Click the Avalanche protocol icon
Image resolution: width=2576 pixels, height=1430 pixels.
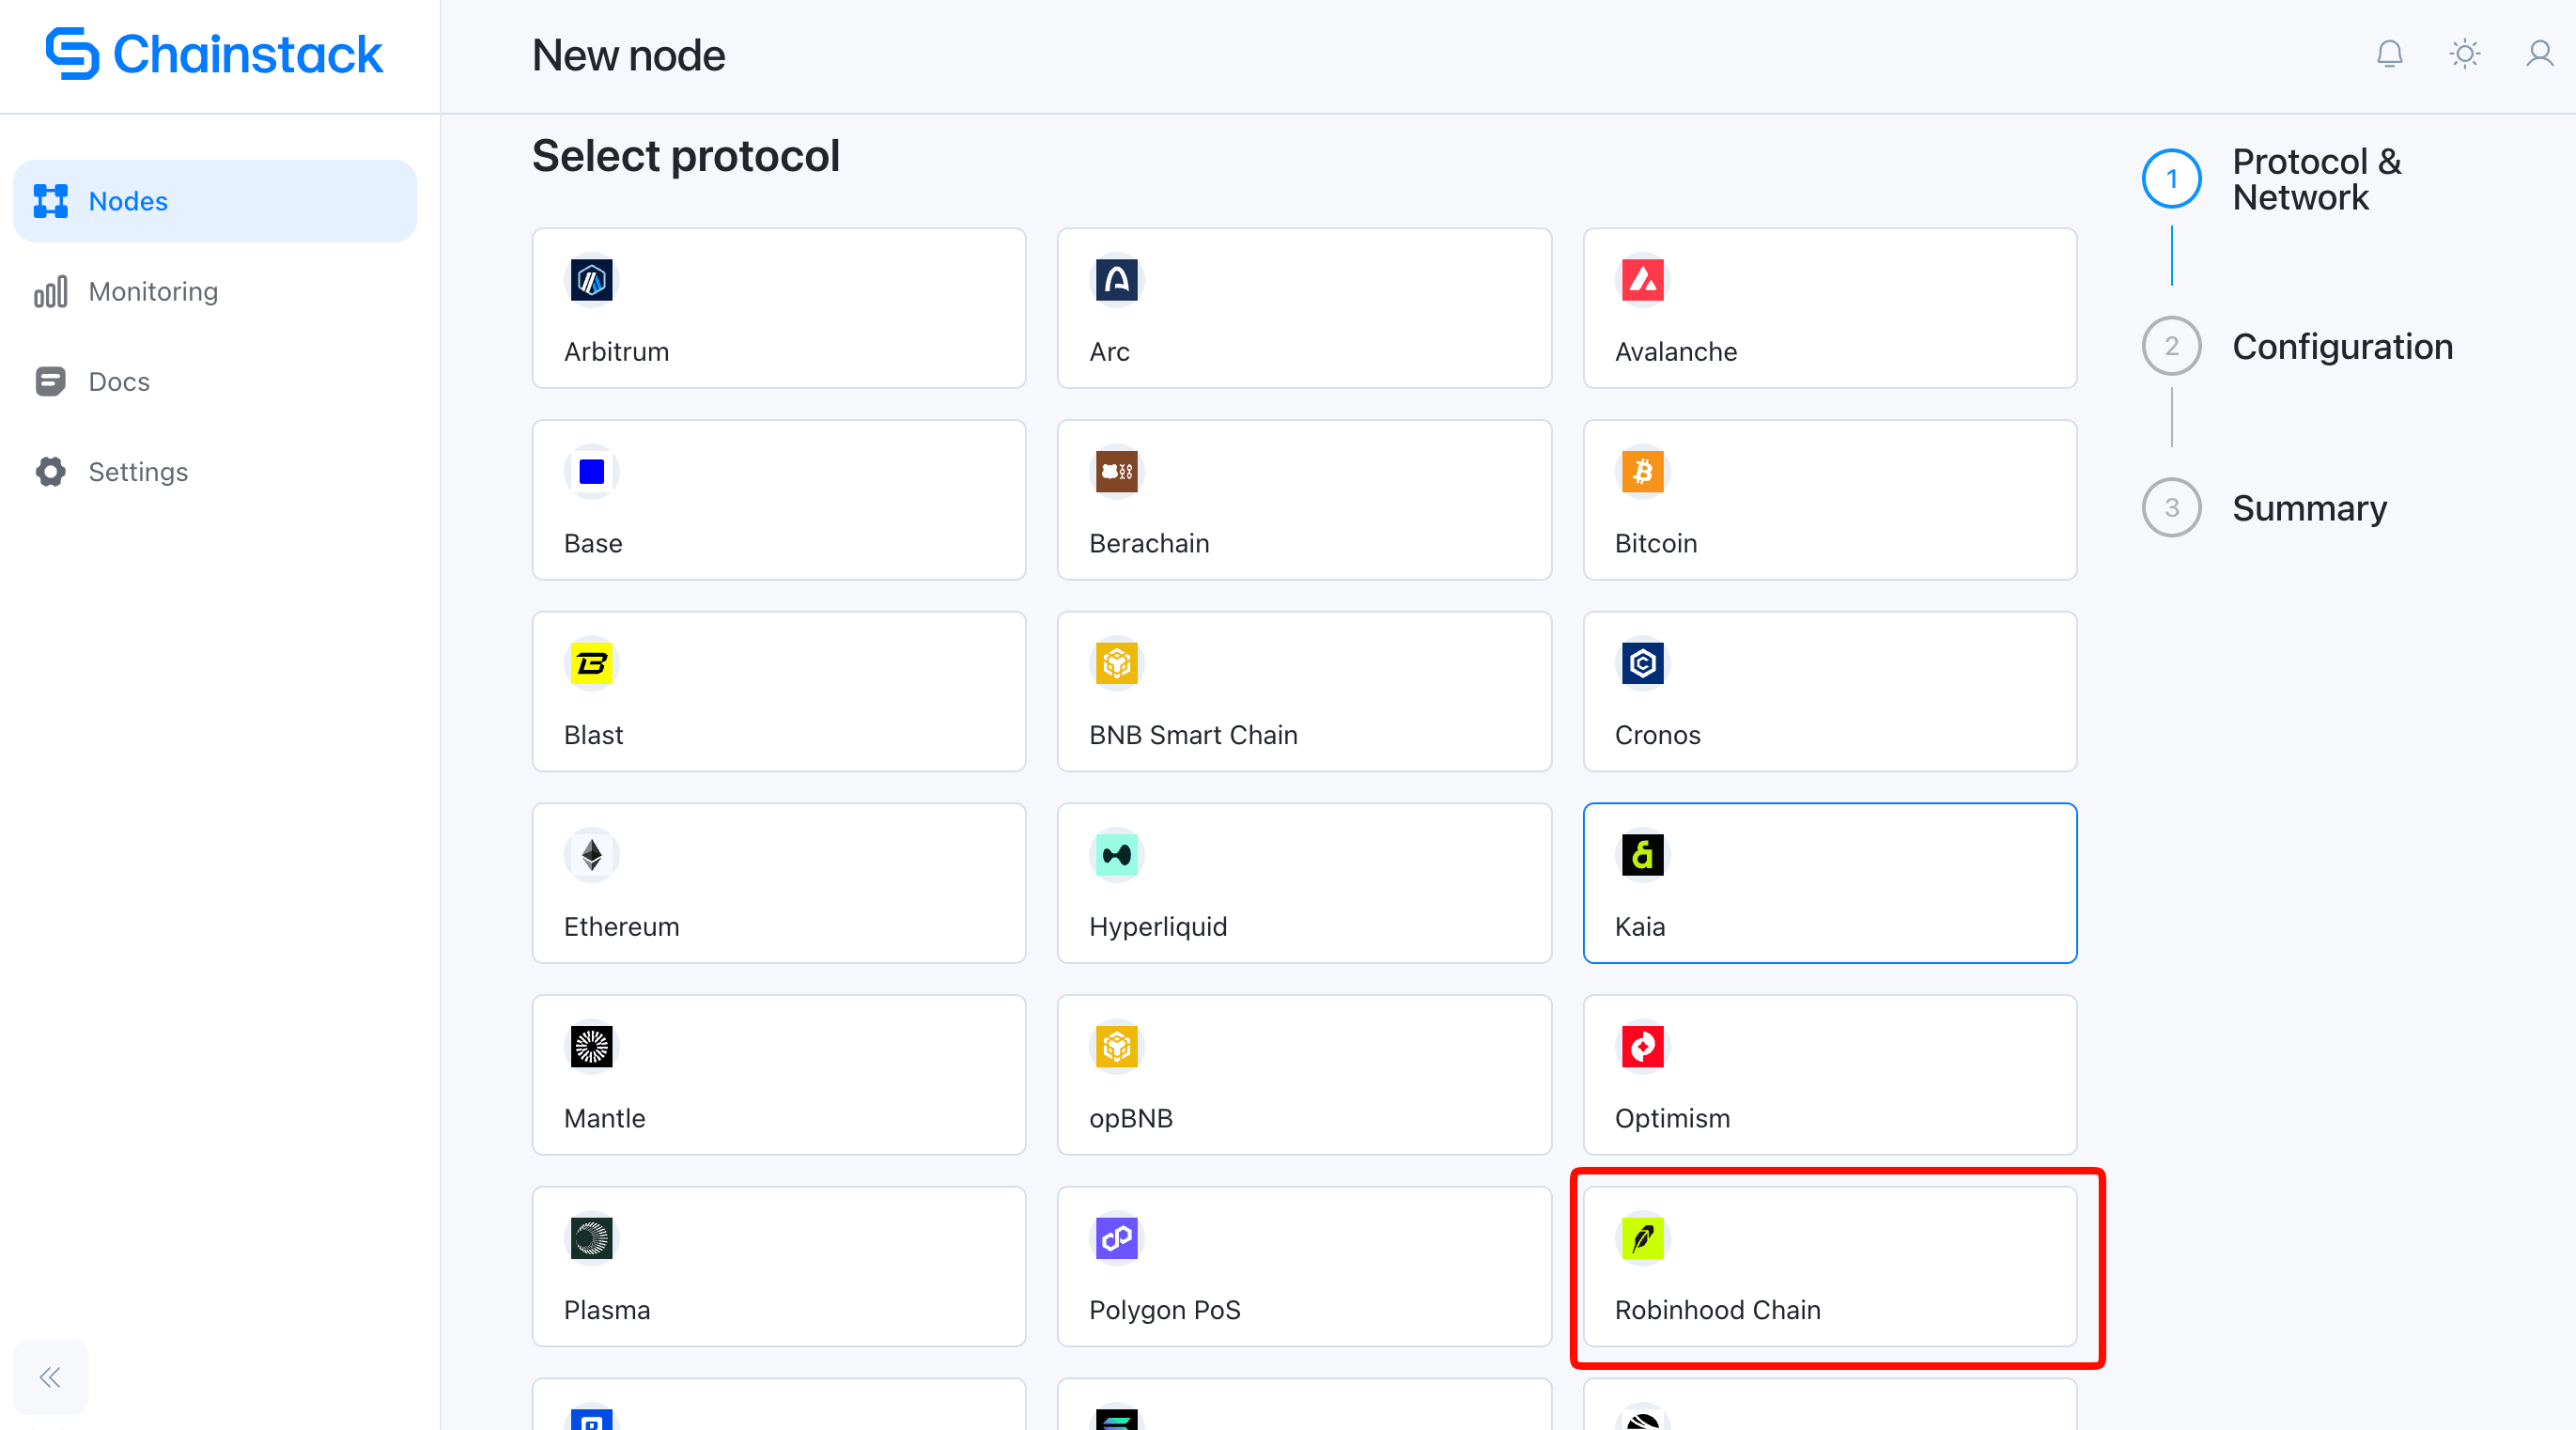pos(1642,280)
